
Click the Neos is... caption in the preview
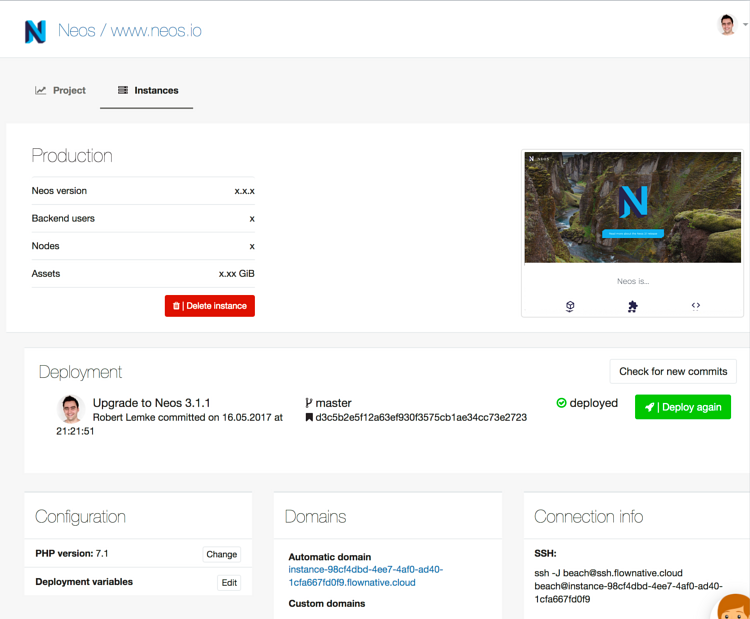pos(633,281)
